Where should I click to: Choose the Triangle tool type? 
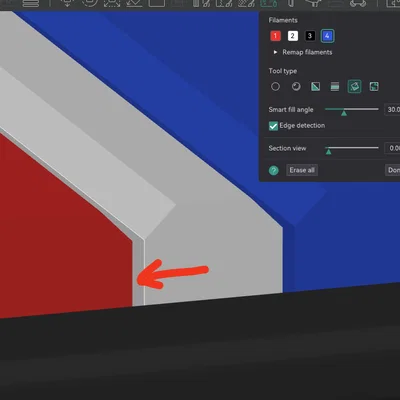tap(315, 87)
